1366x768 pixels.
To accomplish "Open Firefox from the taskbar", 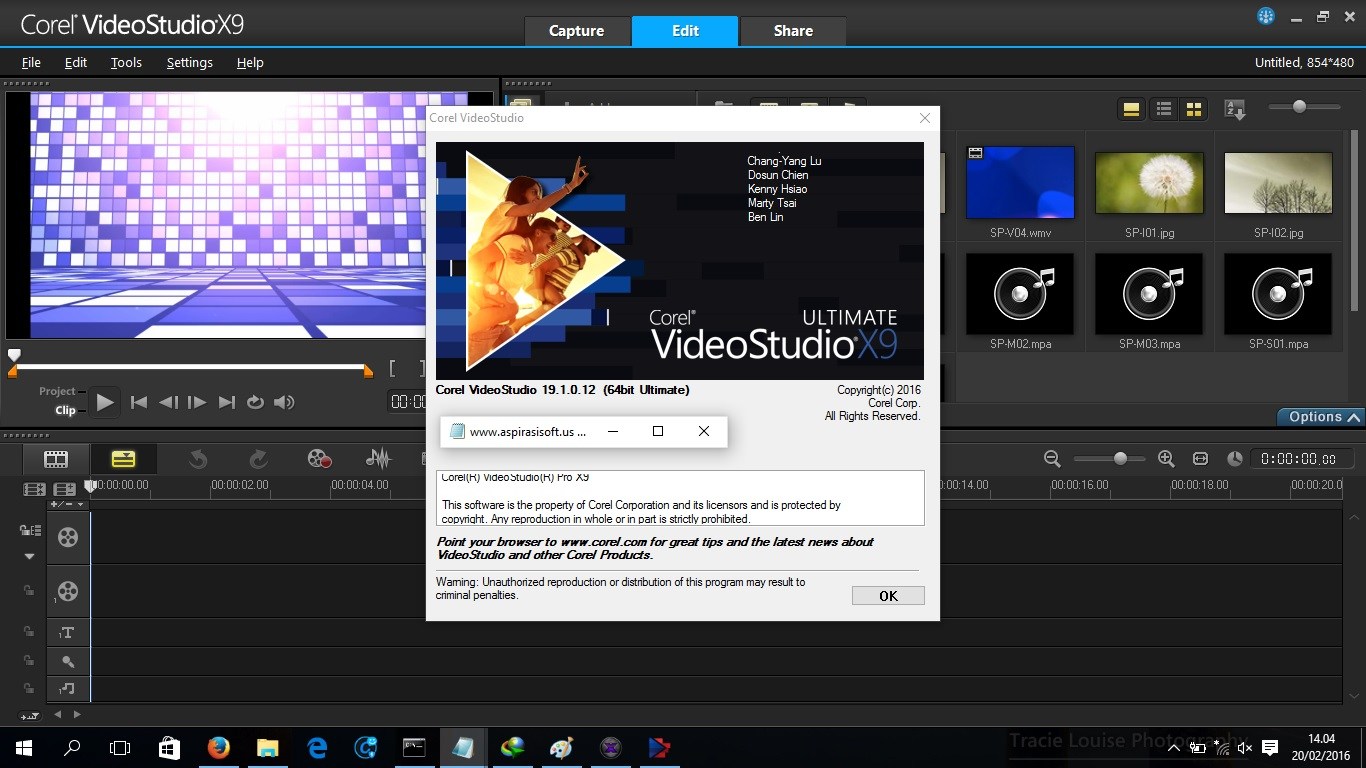I will 218,747.
